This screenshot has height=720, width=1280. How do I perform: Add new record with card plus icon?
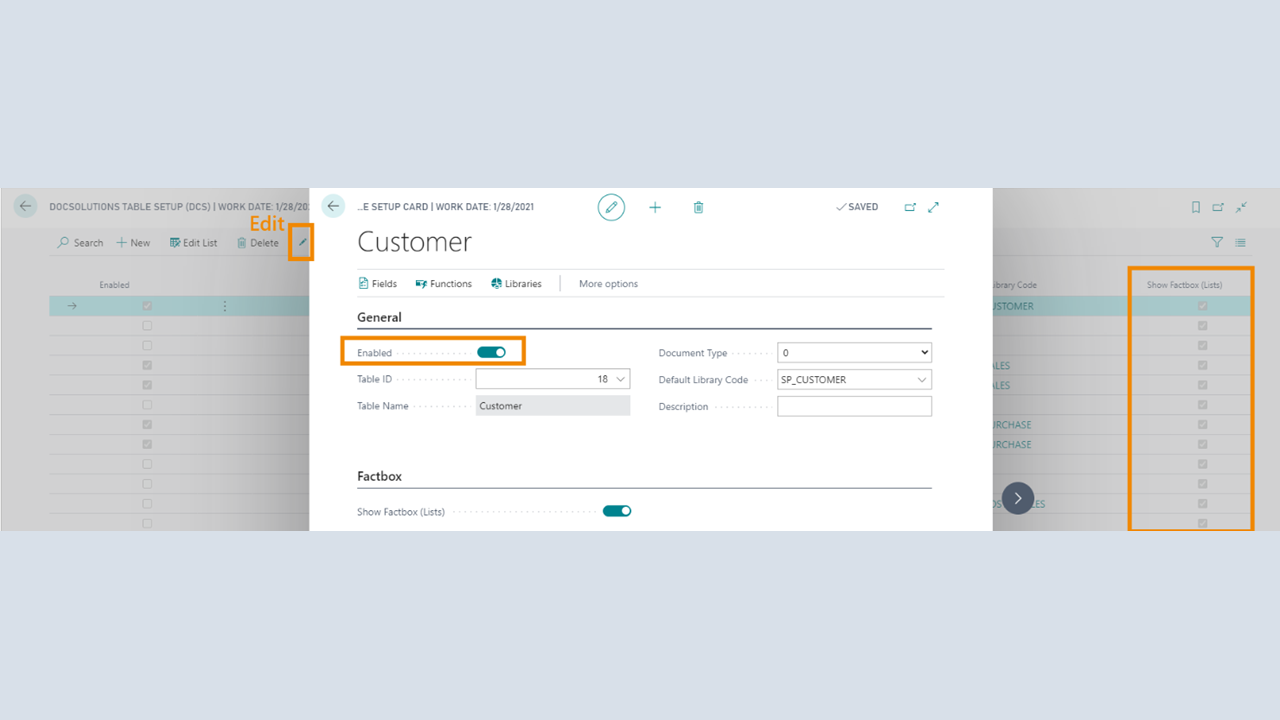click(x=655, y=207)
